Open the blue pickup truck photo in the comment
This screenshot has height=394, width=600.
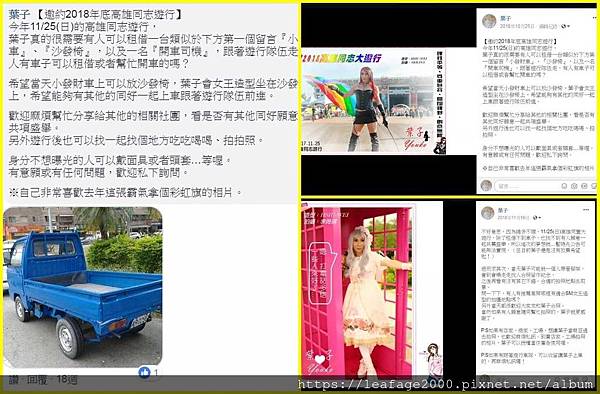82,287
